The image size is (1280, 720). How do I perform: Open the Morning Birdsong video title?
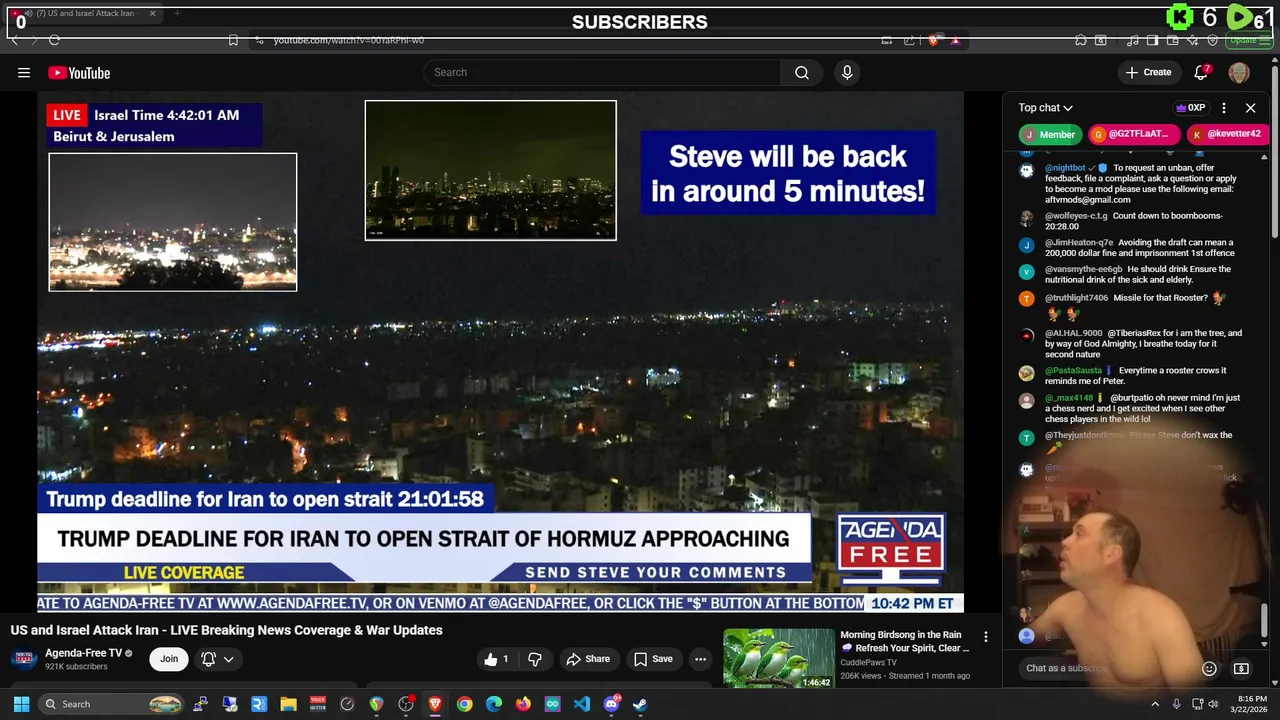coord(904,641)
